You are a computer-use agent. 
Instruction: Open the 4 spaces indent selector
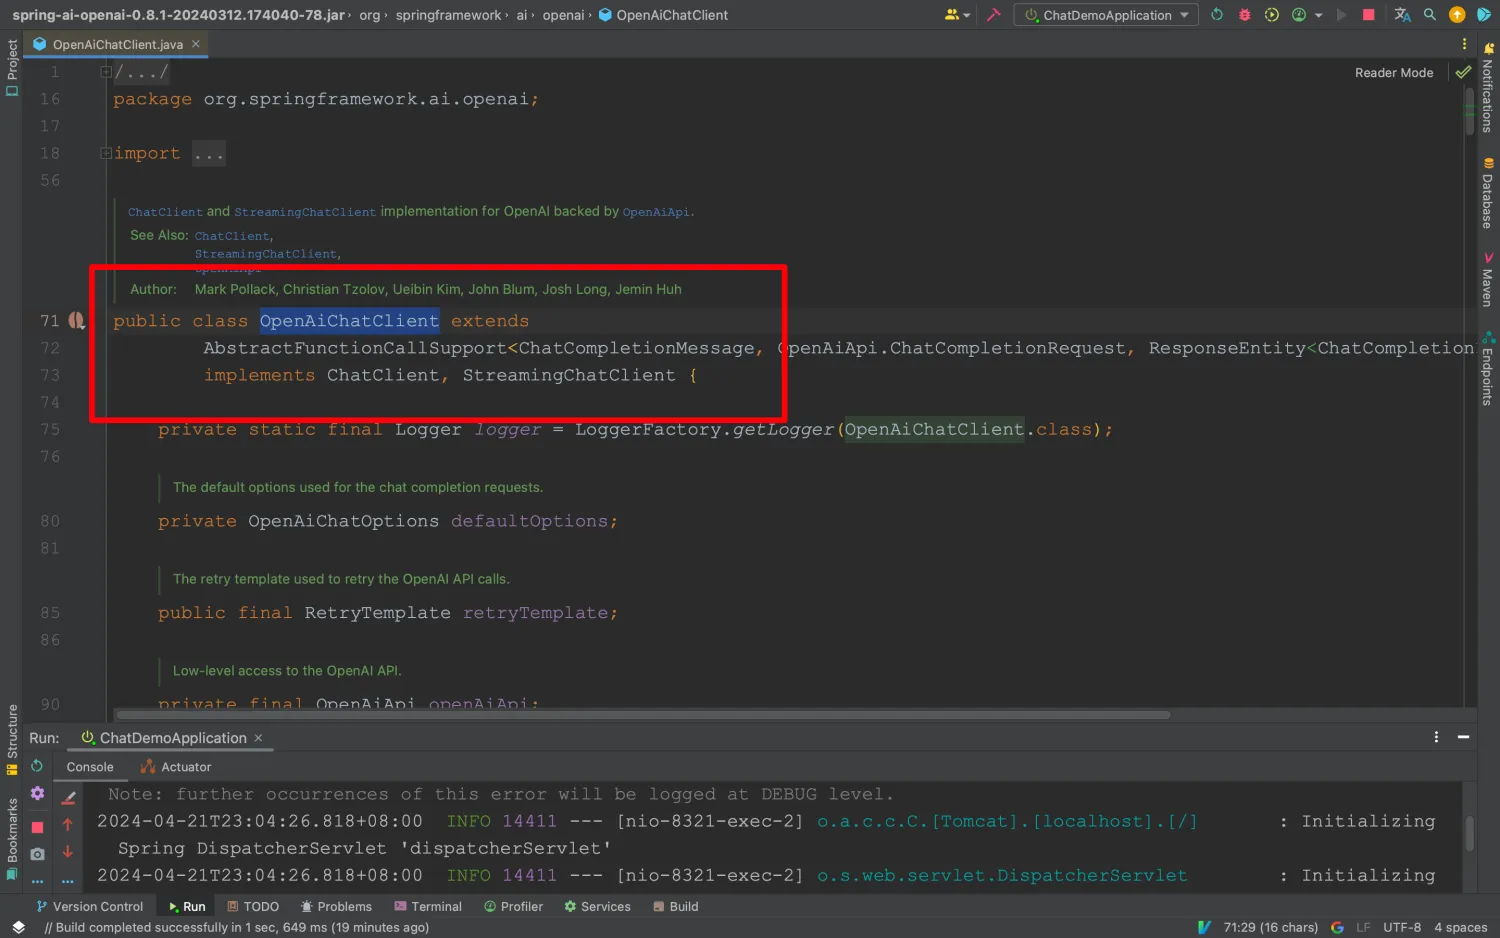(1461, 927)
